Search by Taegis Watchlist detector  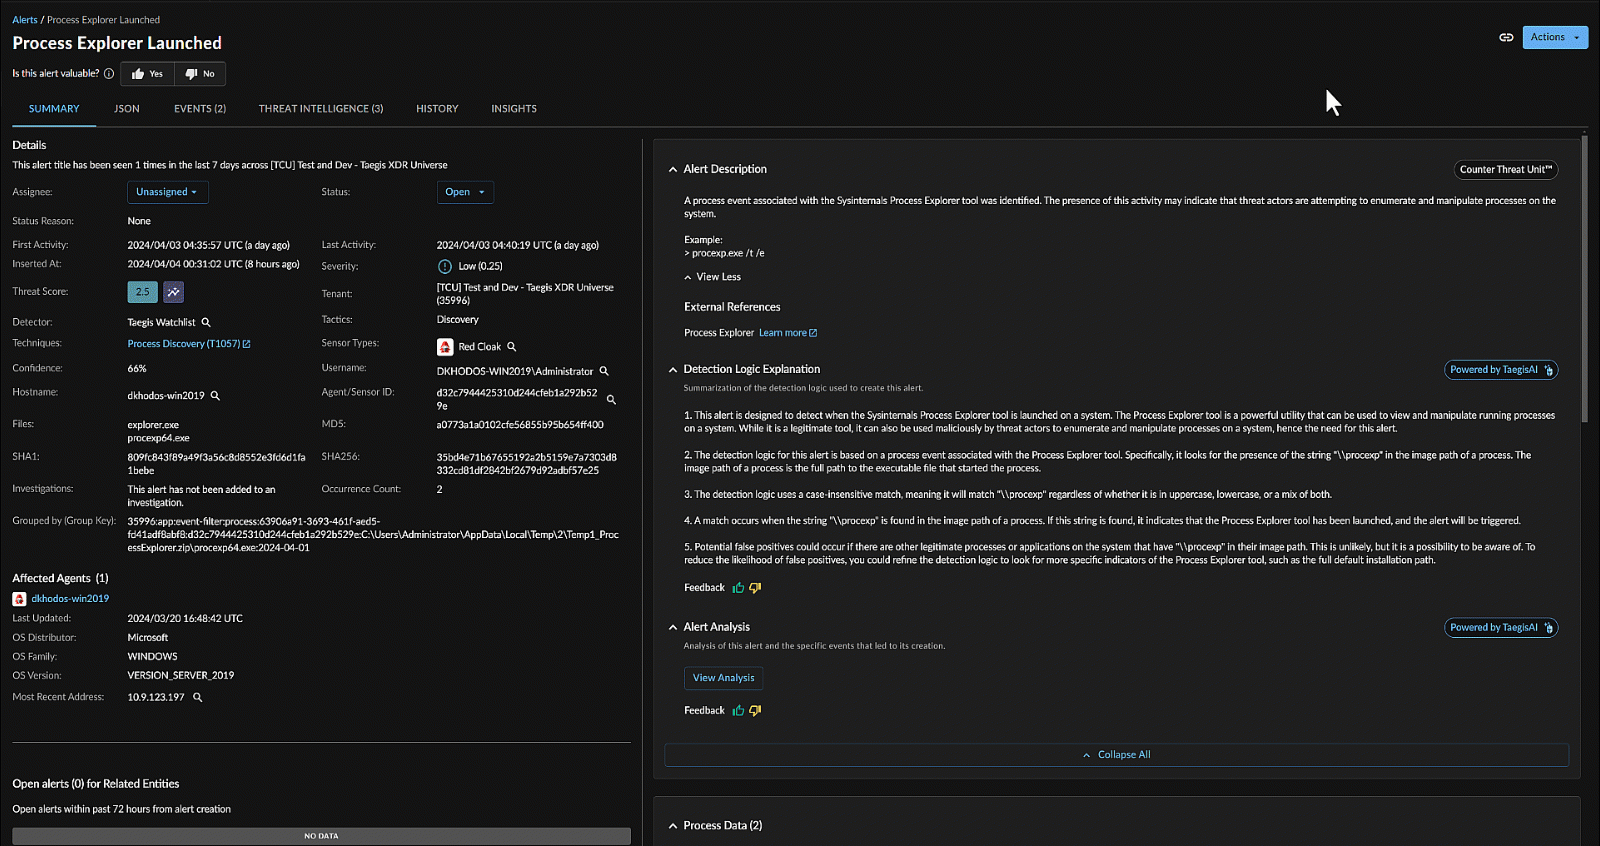pyautogui.click(x=206, y=323)
